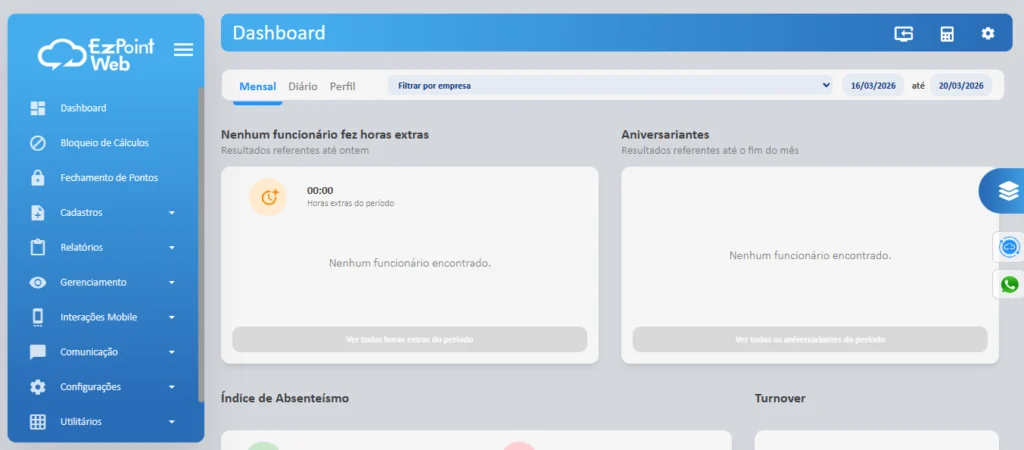The image size is (1024, 450).
Task: Click the Comunicação chat bubble icon
Action: click(x=38, y=352)
